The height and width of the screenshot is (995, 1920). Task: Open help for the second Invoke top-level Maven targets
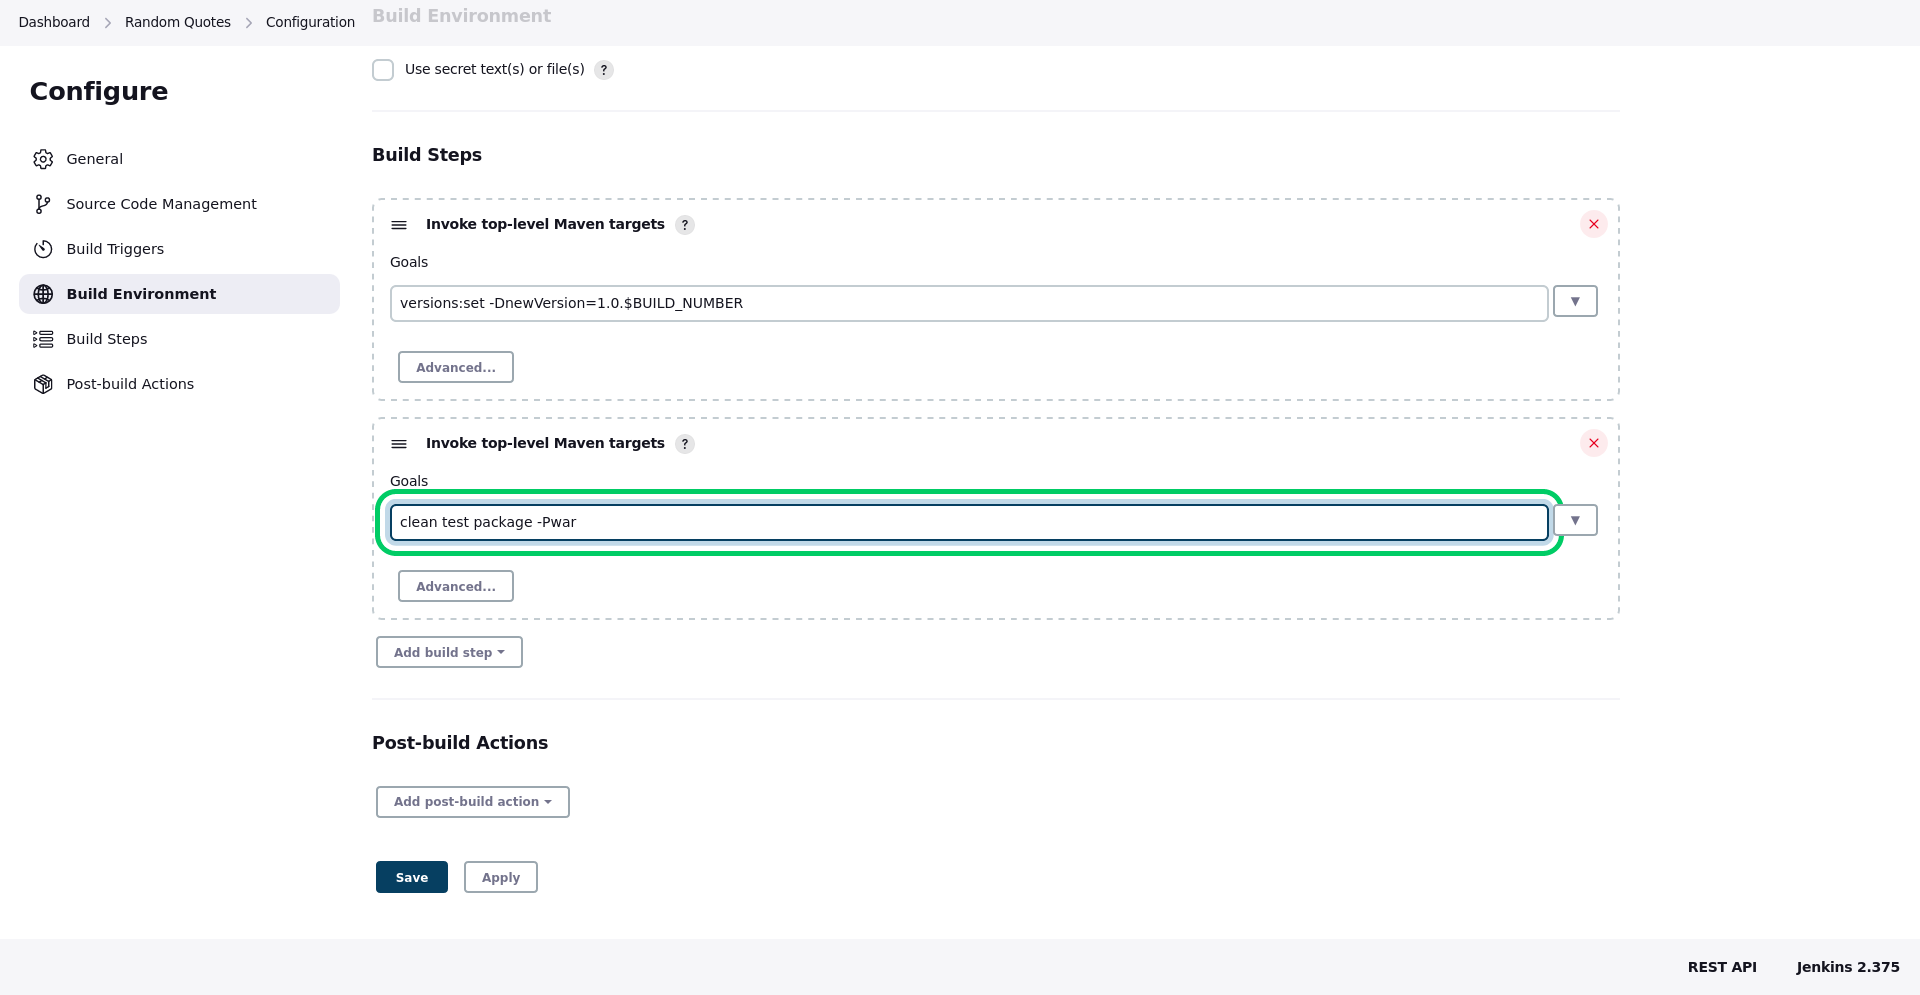pos(685,444)
